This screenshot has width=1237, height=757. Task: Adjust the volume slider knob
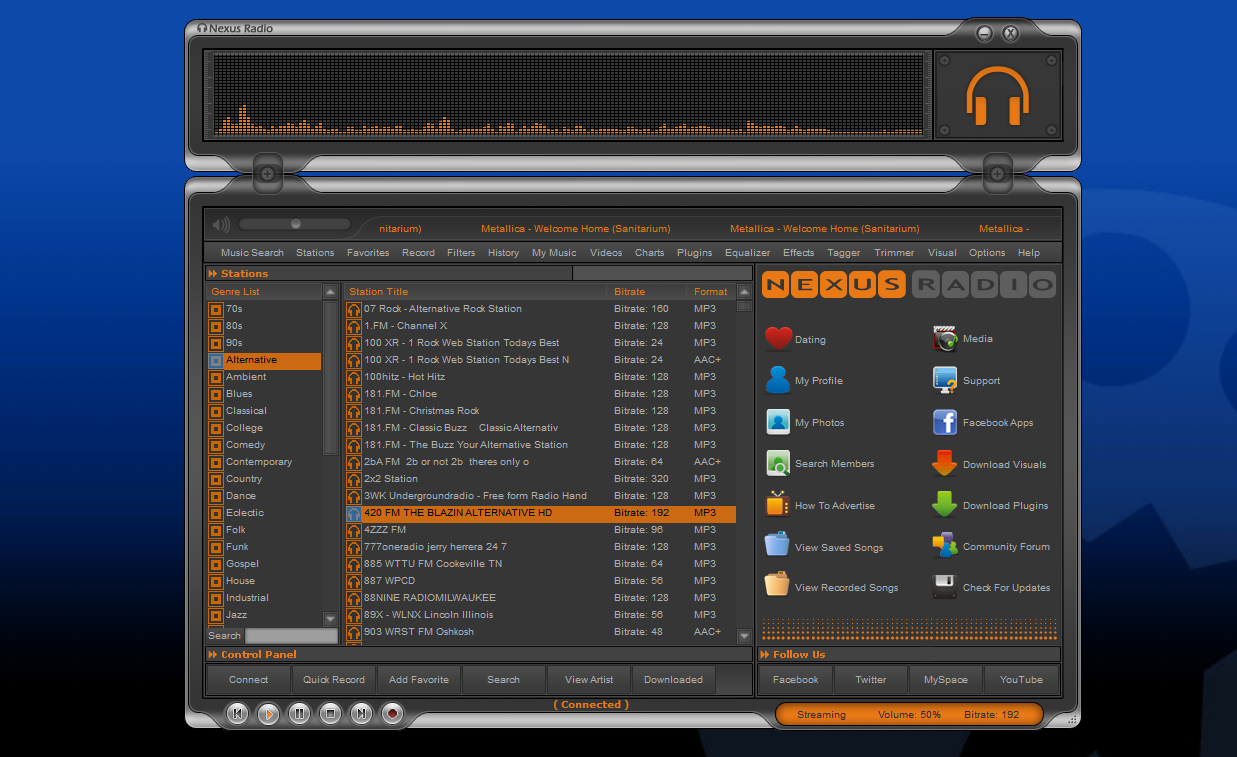[x=296, y=224]
